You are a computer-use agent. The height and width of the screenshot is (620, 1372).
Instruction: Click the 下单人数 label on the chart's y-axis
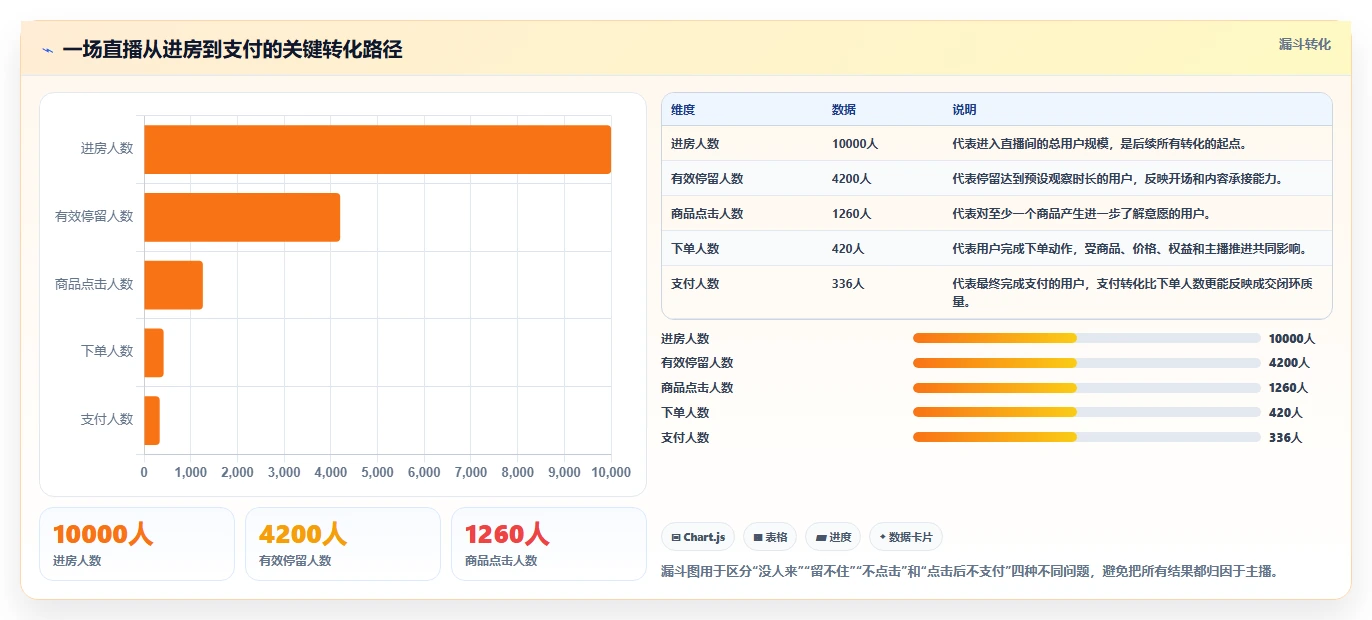coord(107,351)
